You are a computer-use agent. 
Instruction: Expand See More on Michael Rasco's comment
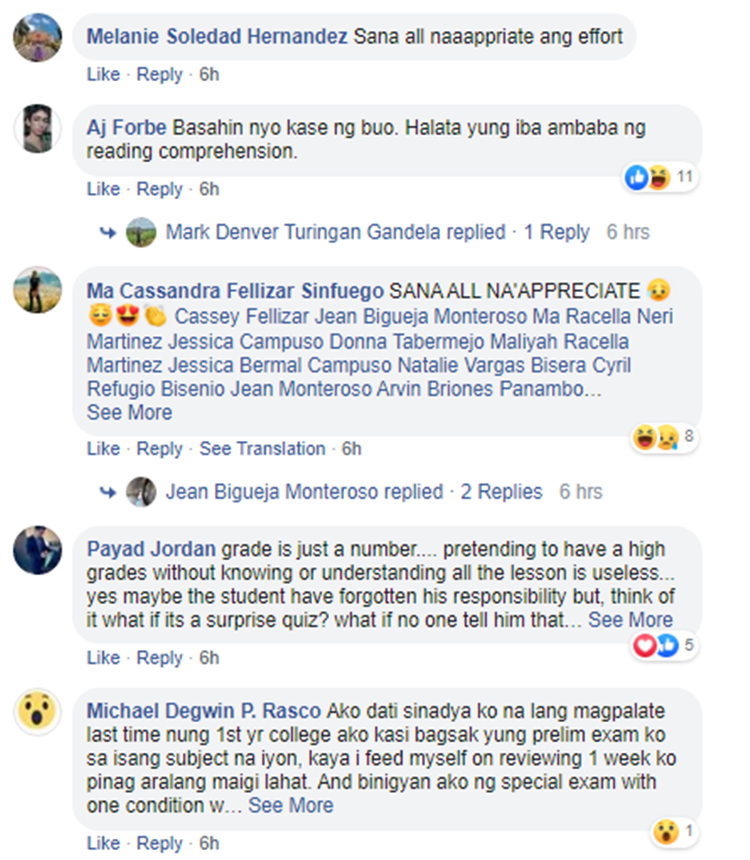[x=291, y=805]
